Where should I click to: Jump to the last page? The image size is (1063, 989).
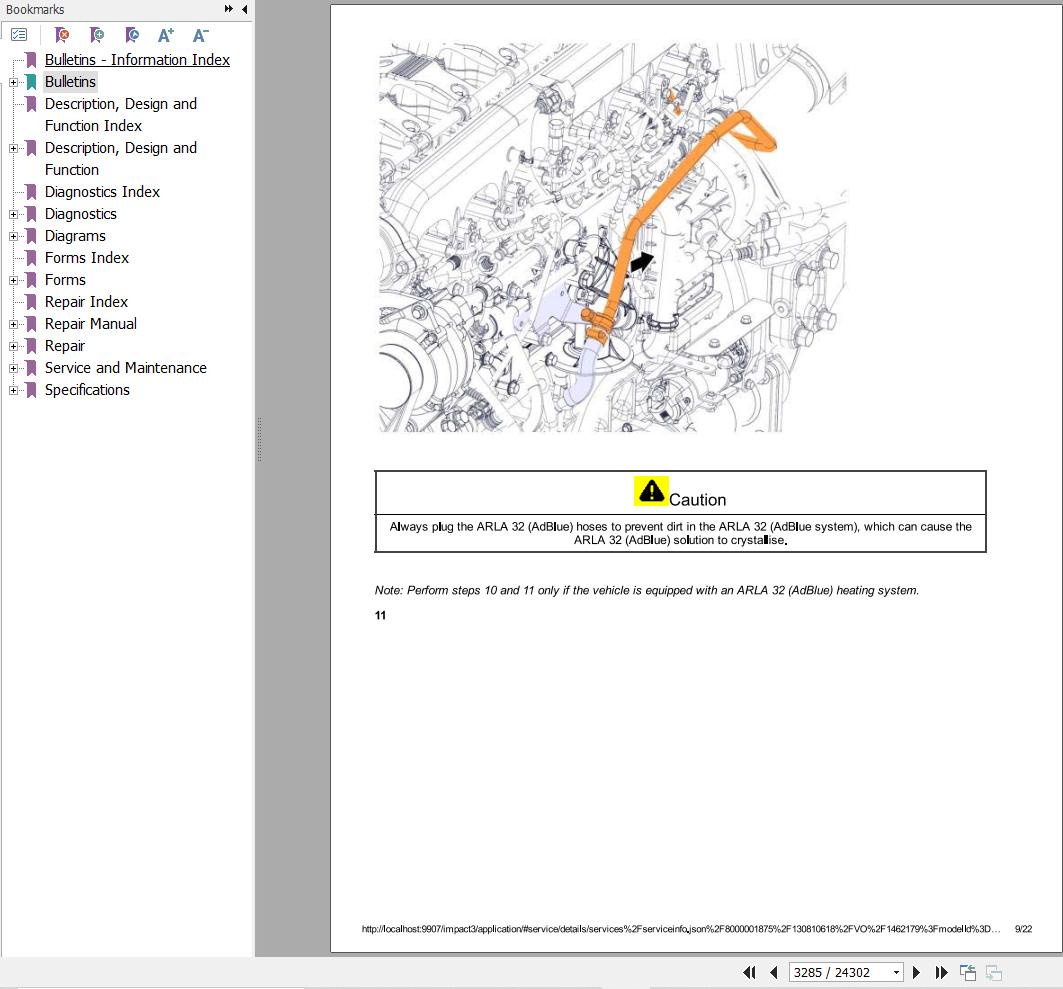point(941,972)
